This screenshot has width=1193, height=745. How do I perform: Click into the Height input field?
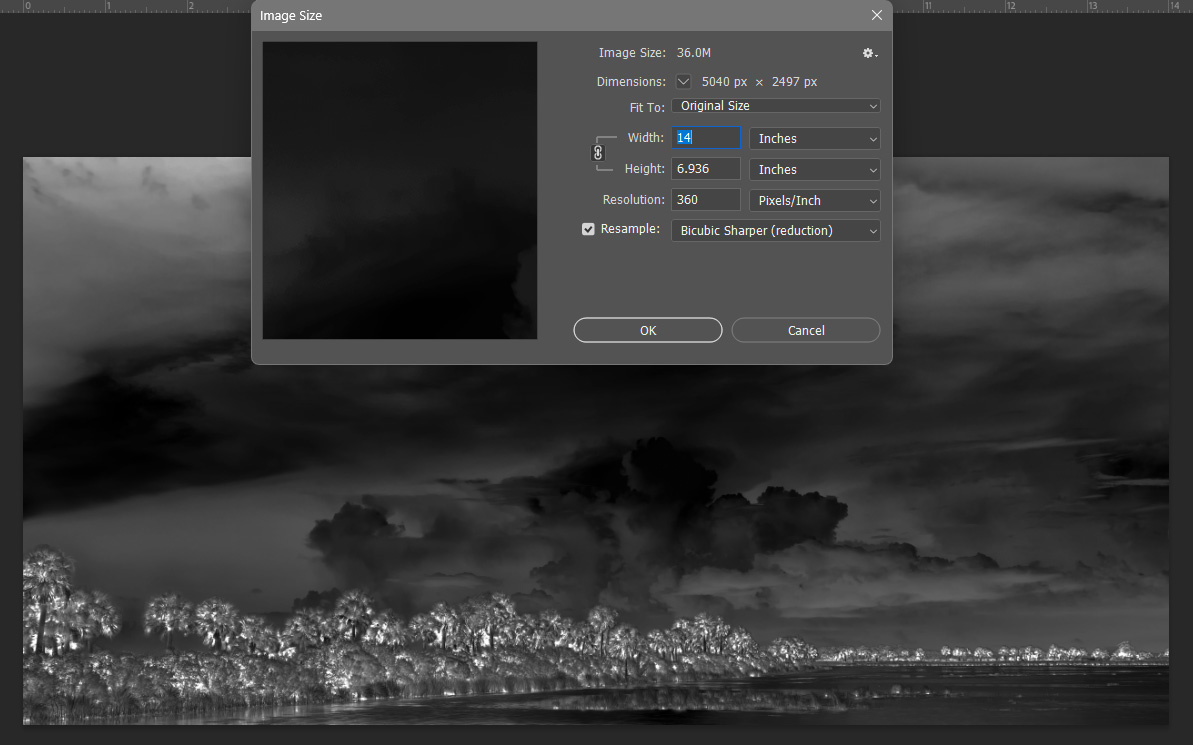tap(705, 169)
